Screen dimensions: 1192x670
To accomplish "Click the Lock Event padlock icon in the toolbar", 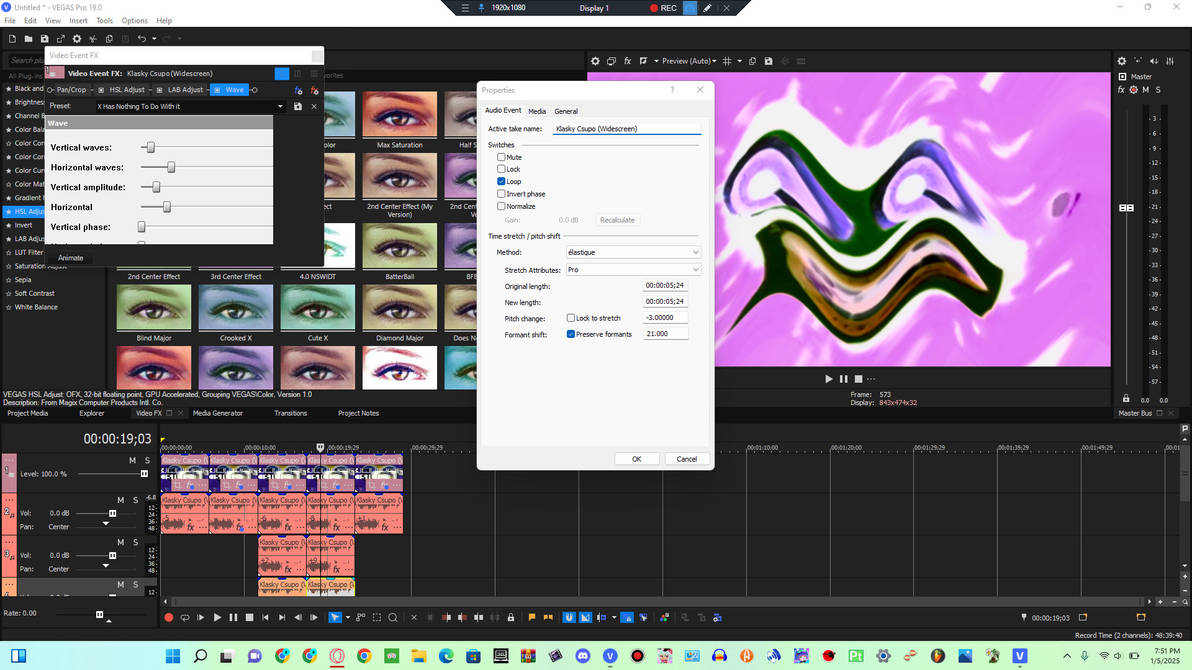I will click(511, 618).
